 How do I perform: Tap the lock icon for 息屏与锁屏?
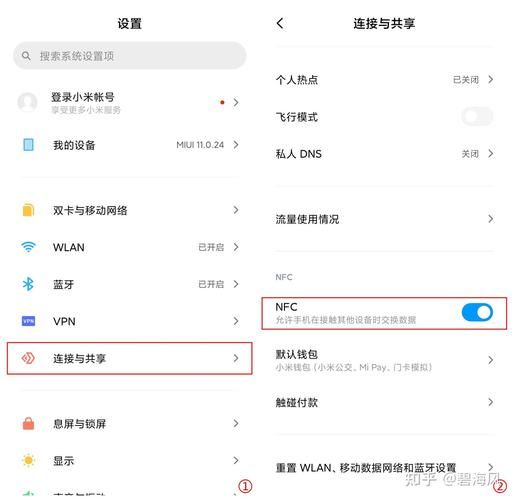coord(28,424)
